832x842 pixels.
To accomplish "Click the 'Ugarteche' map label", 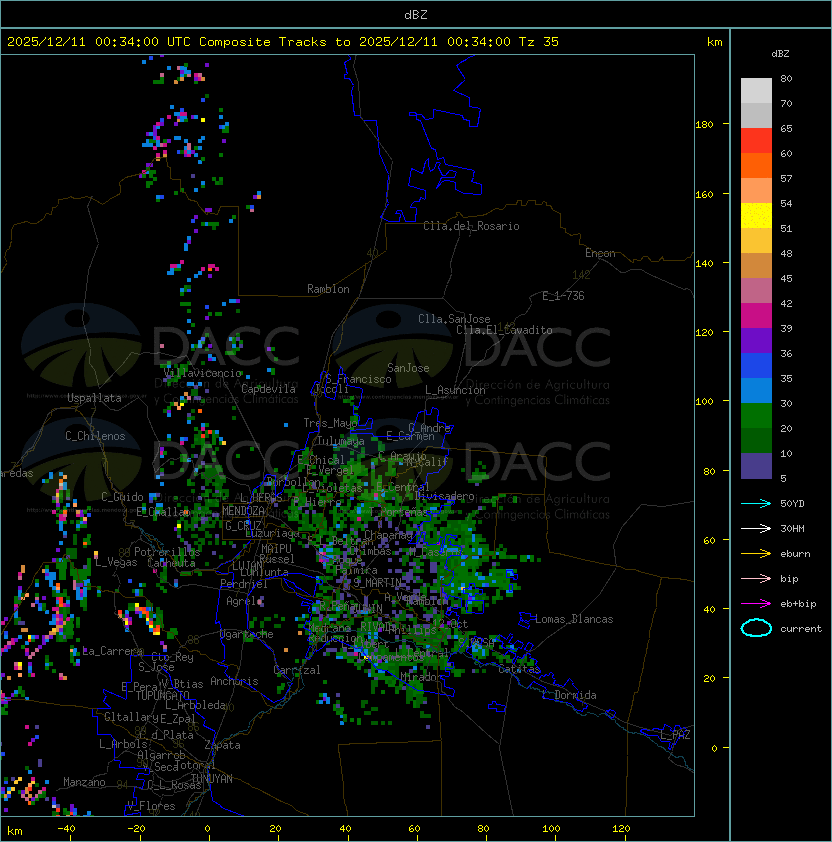I will pyautogui.click(x=247, y=634).
